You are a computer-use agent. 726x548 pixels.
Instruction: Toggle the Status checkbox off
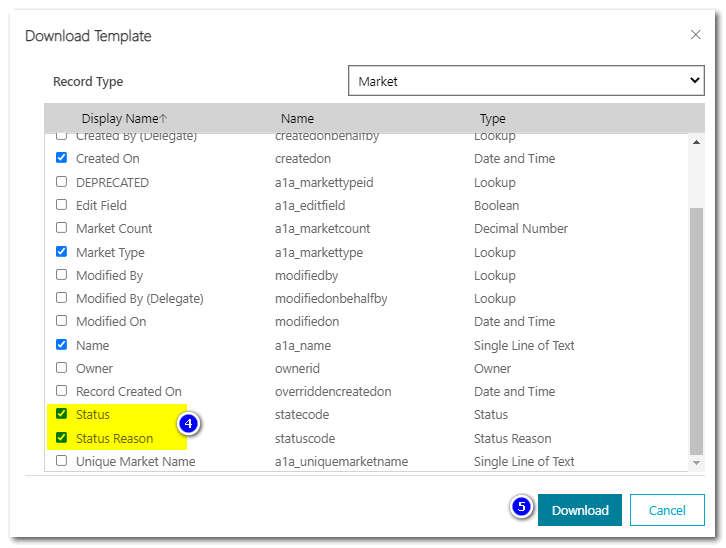(x=62, y=414)
